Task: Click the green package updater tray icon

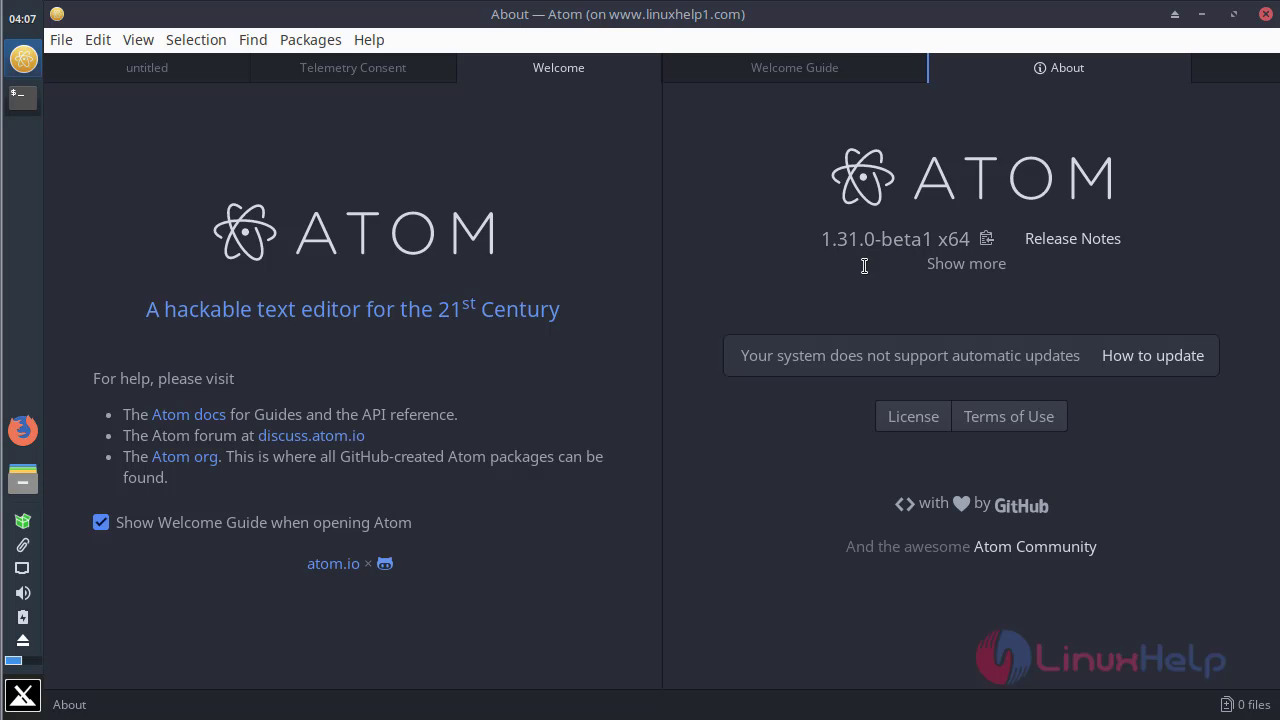Action: pyautogui.click(x=23, y=521)
